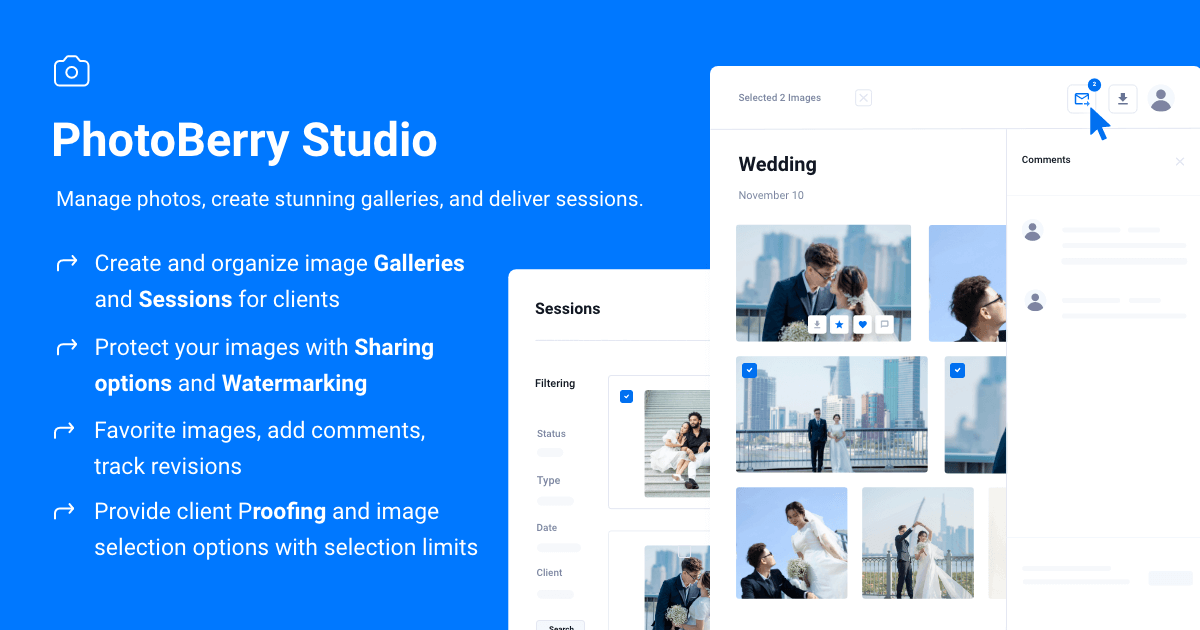Uncheck the left city skyline image checkbox
This screenshot has width=1200, height=630.
750,370
